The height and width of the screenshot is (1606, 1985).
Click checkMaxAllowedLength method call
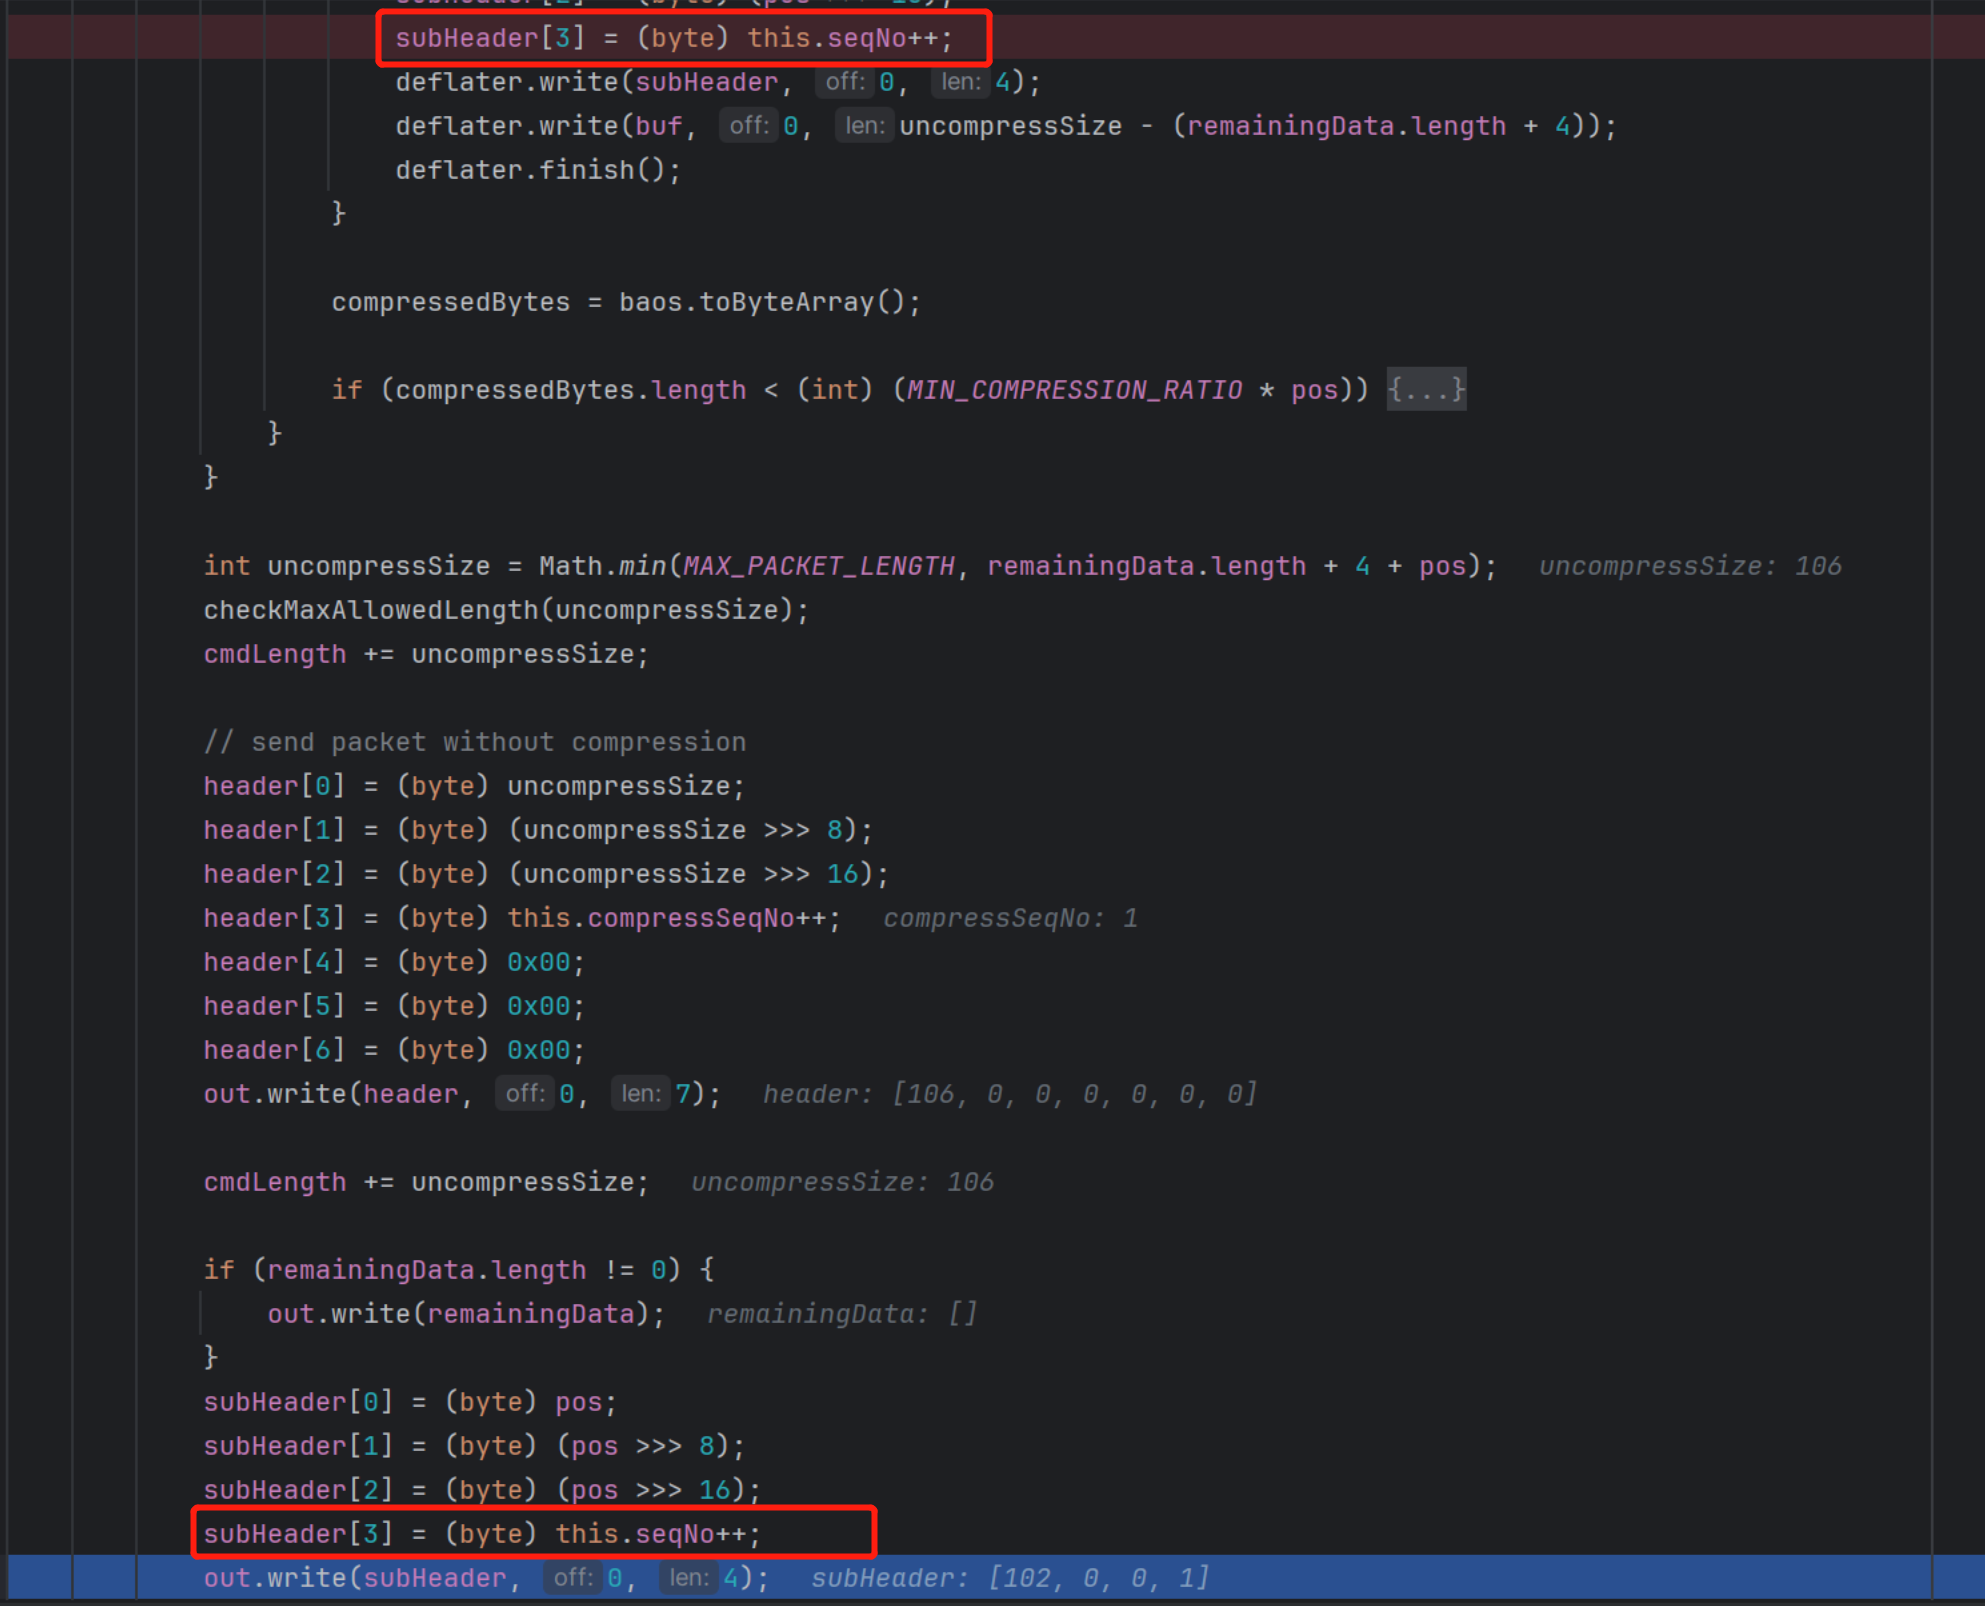pyautogui.click(x=370, y=610)
